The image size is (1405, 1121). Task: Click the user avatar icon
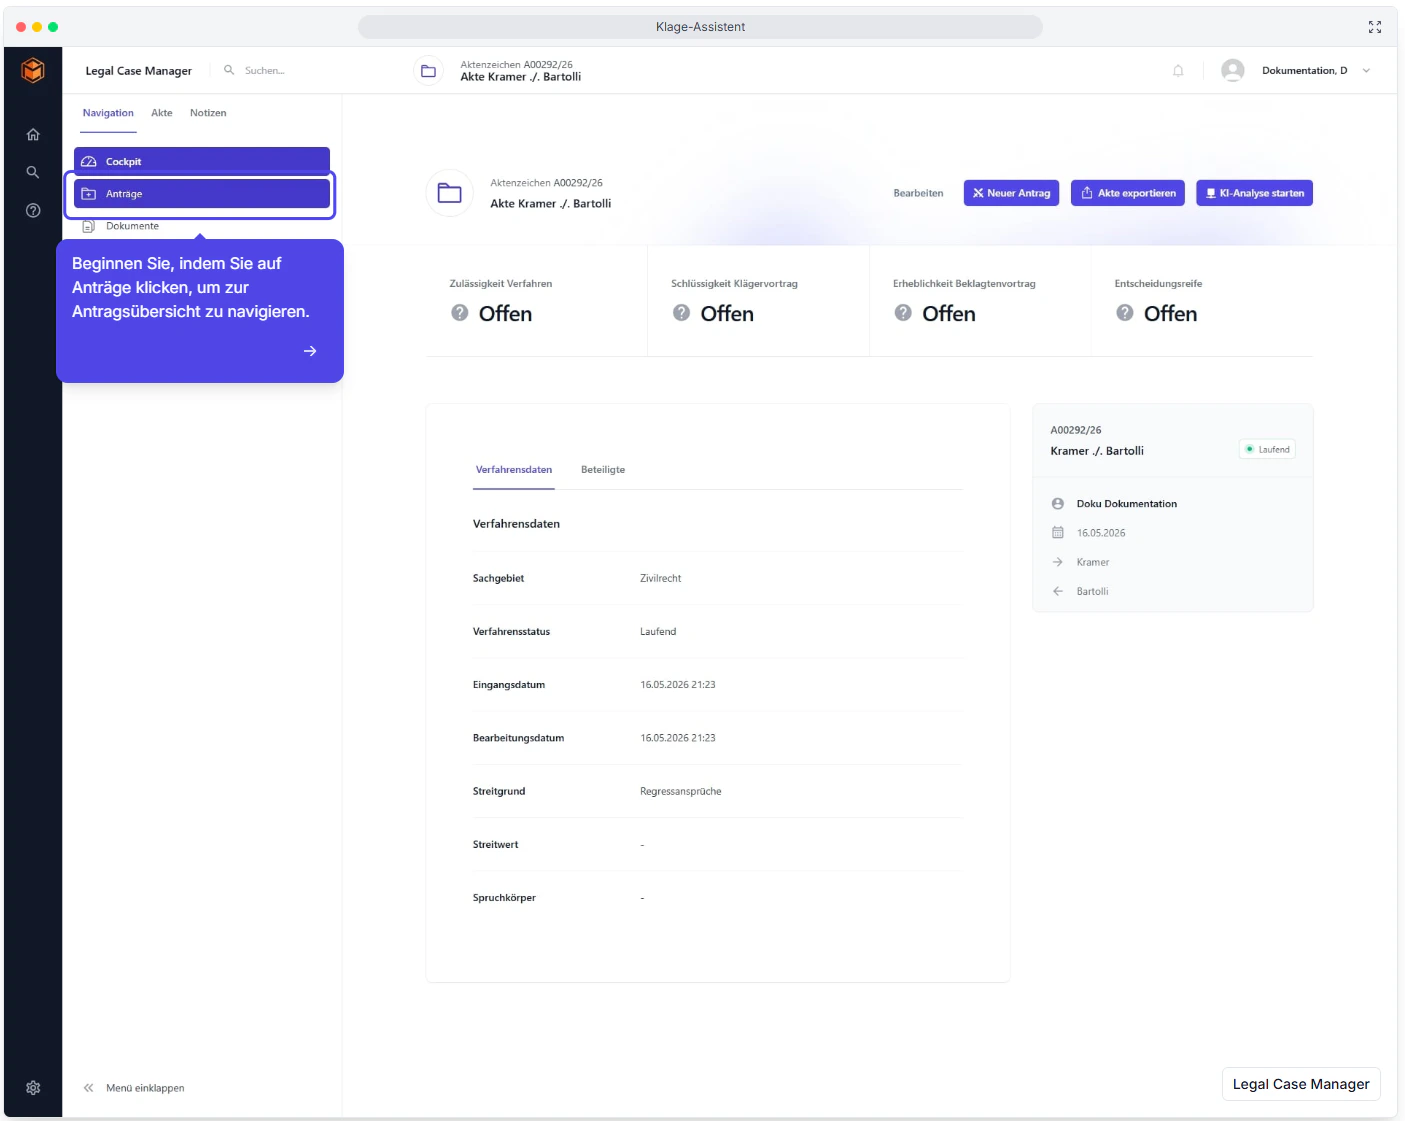(x=1233, y=70)
